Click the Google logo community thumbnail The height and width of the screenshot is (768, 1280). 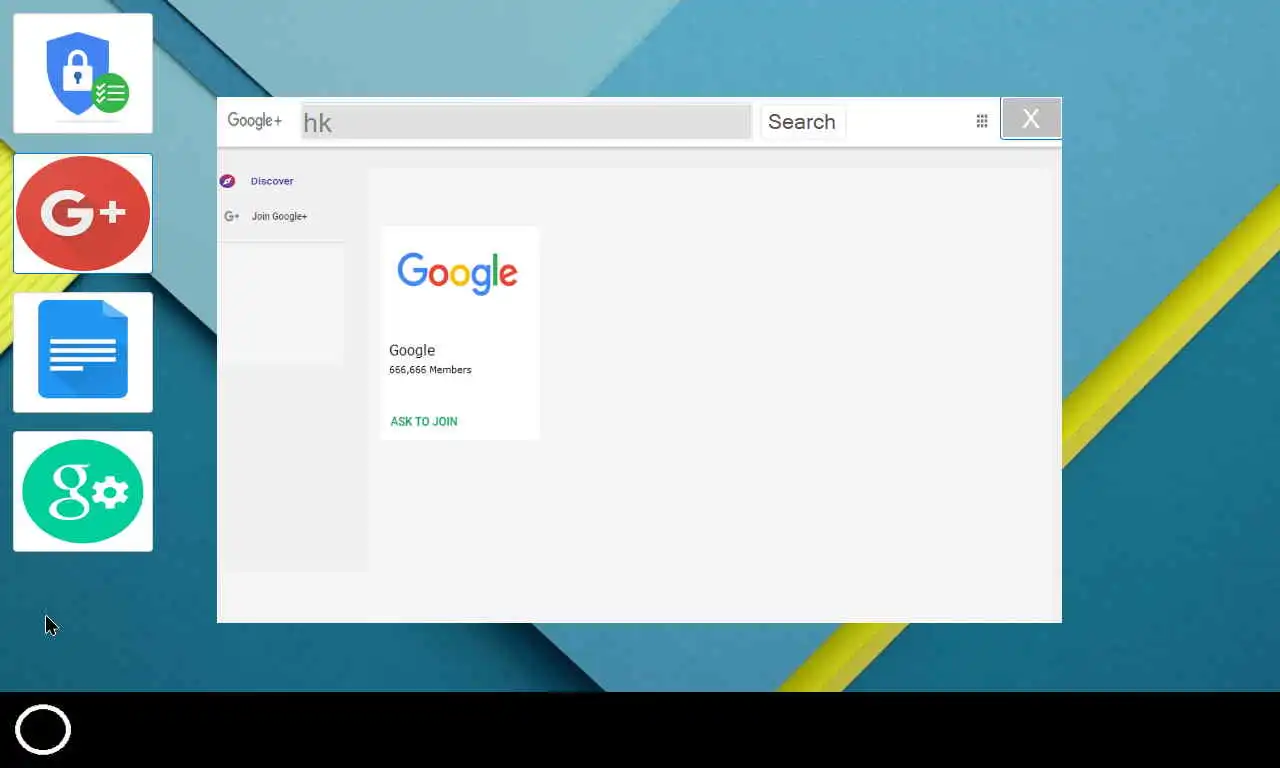pos(458,273)
